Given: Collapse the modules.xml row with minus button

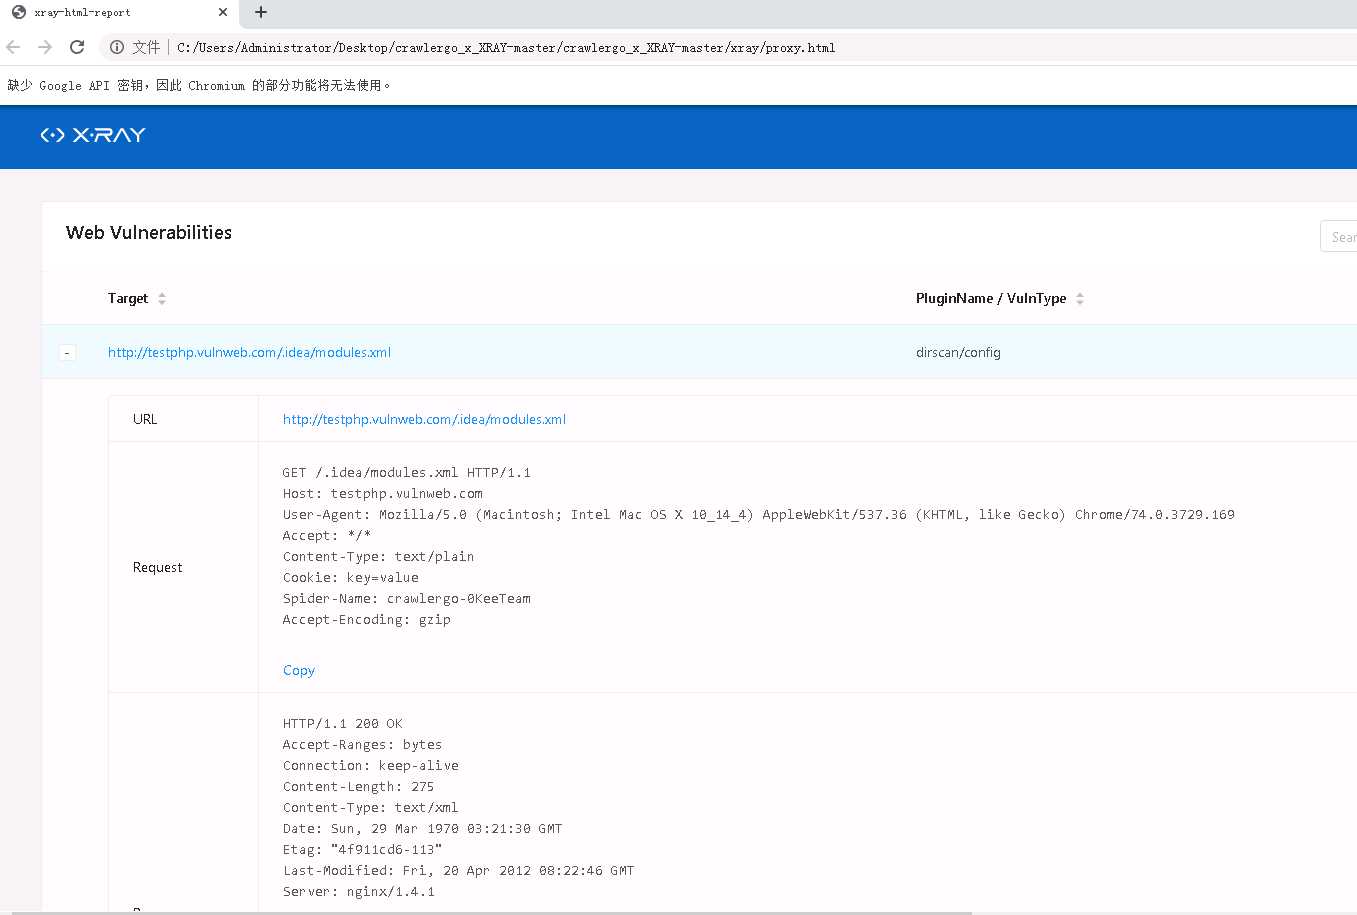Looking at the screenshot, I should tap(67, 352).
